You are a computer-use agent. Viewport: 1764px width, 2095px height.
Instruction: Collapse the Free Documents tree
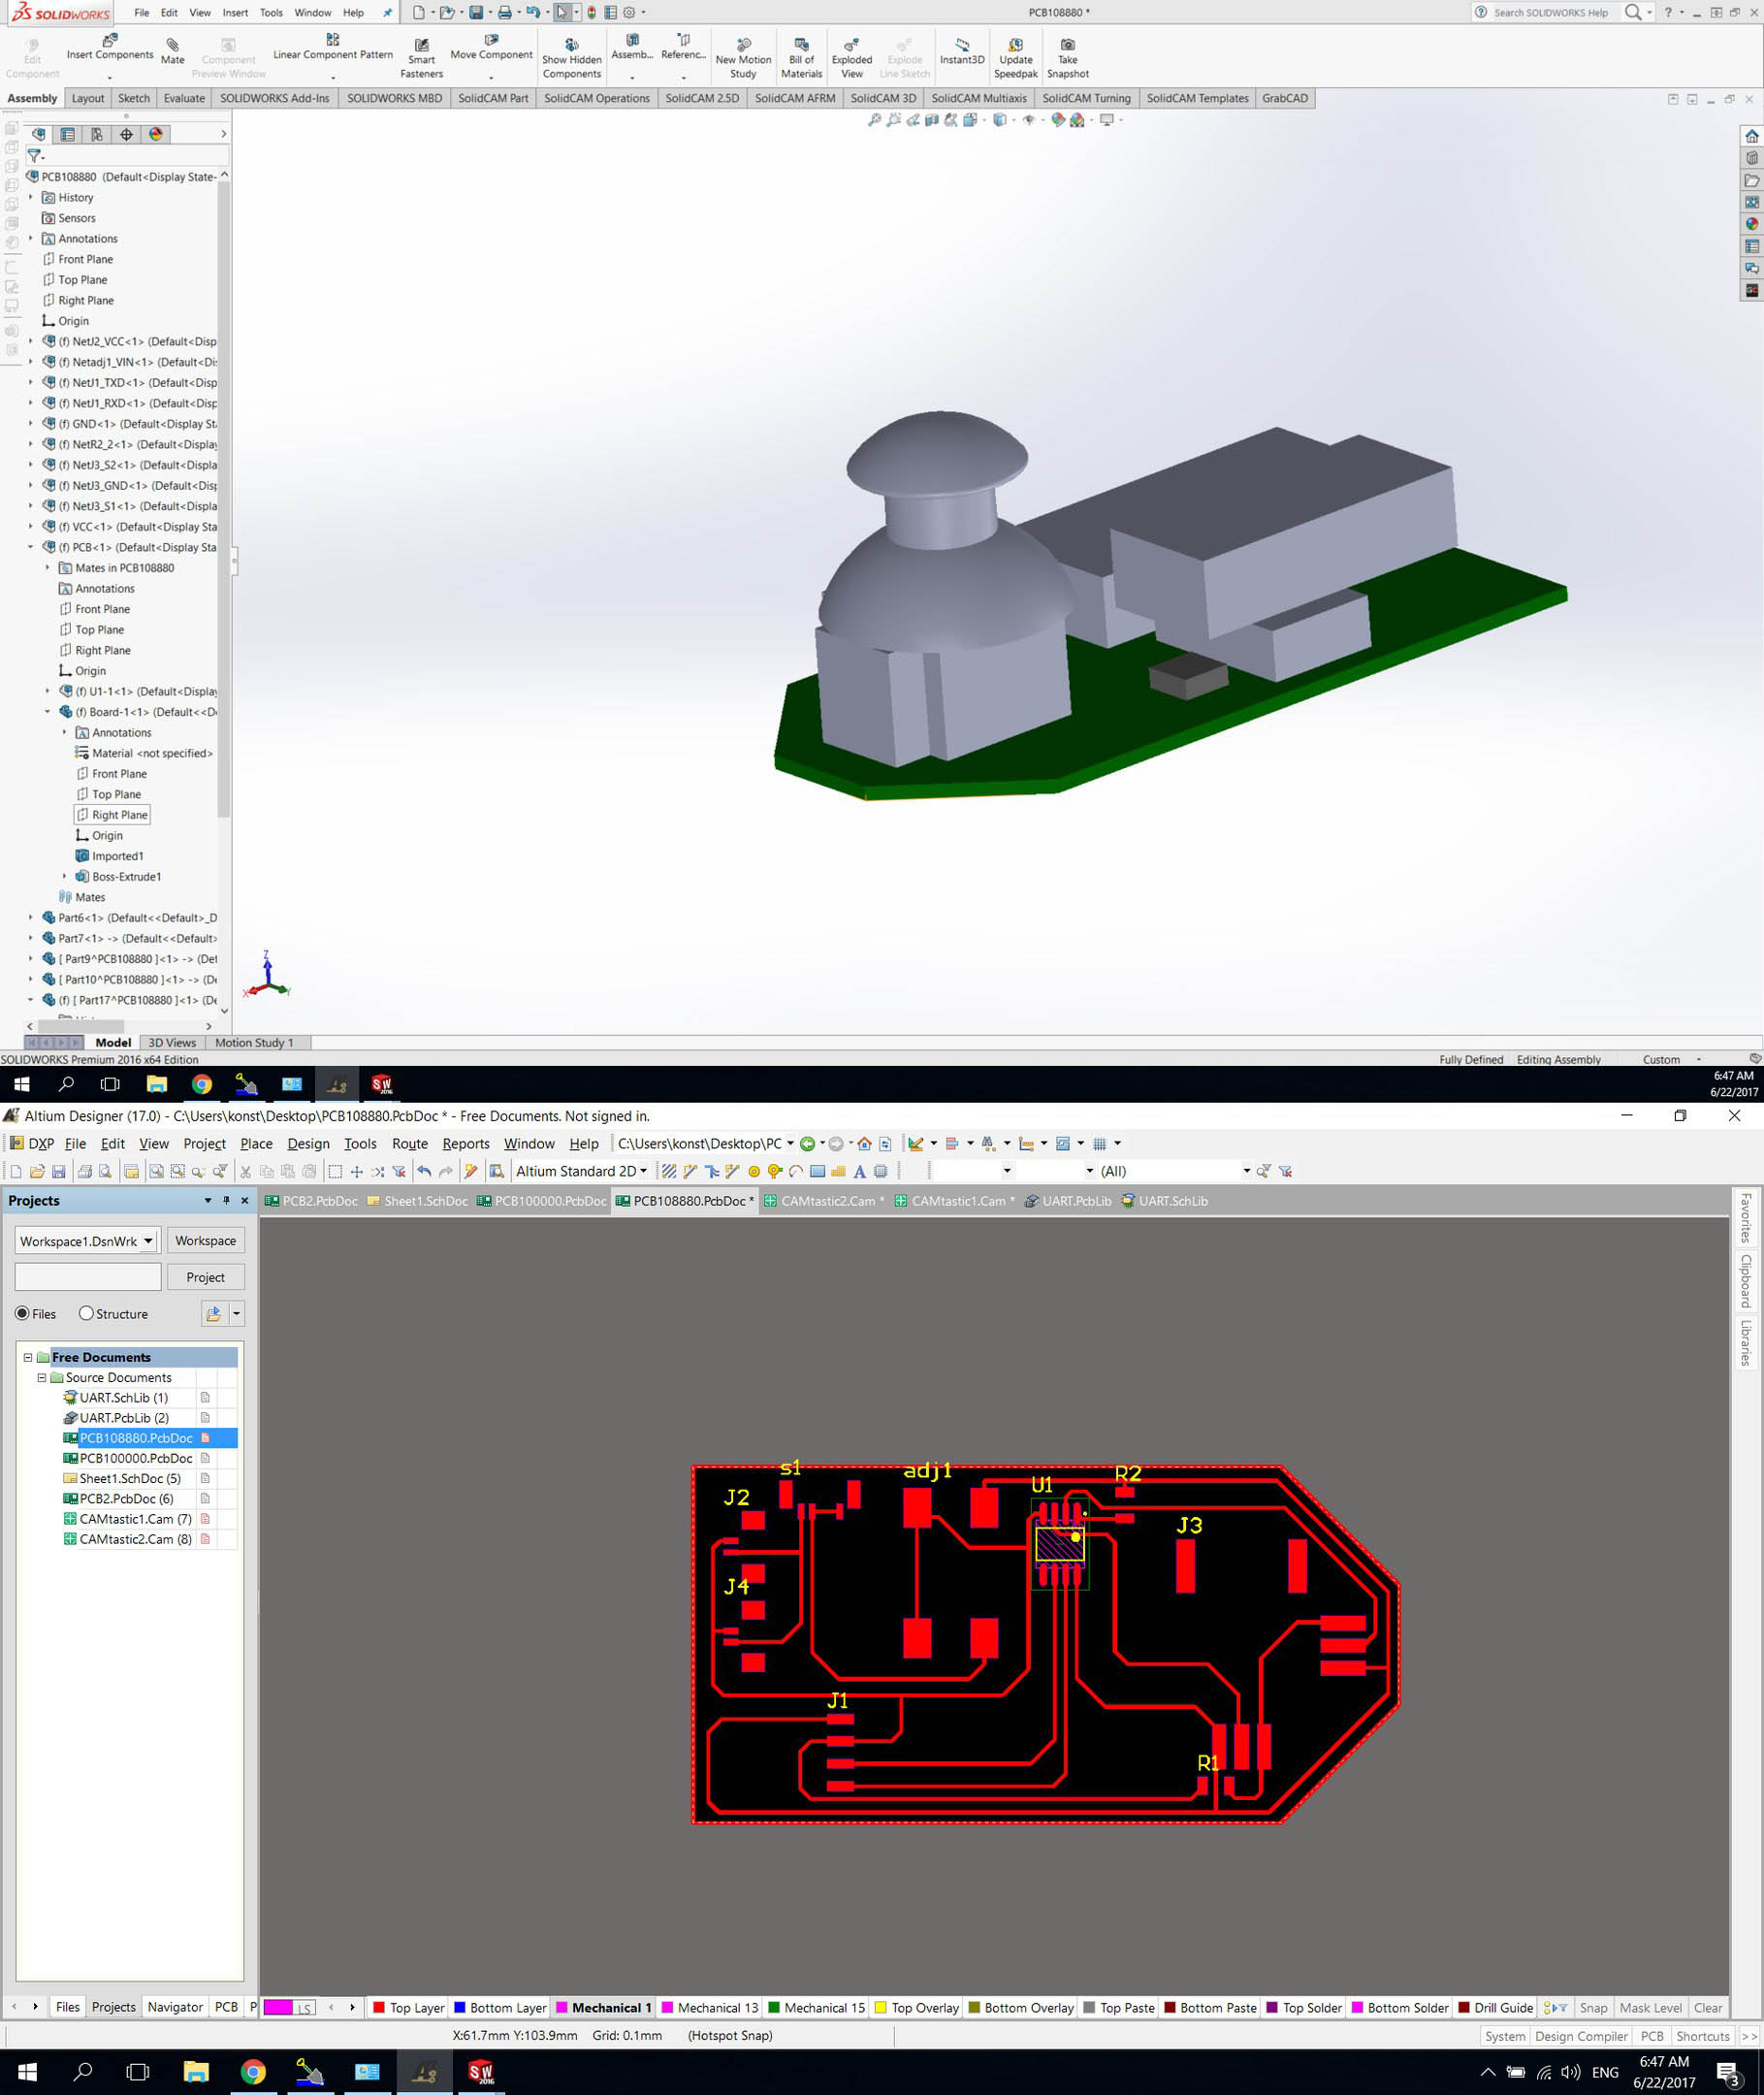[x=28, y=1357]
